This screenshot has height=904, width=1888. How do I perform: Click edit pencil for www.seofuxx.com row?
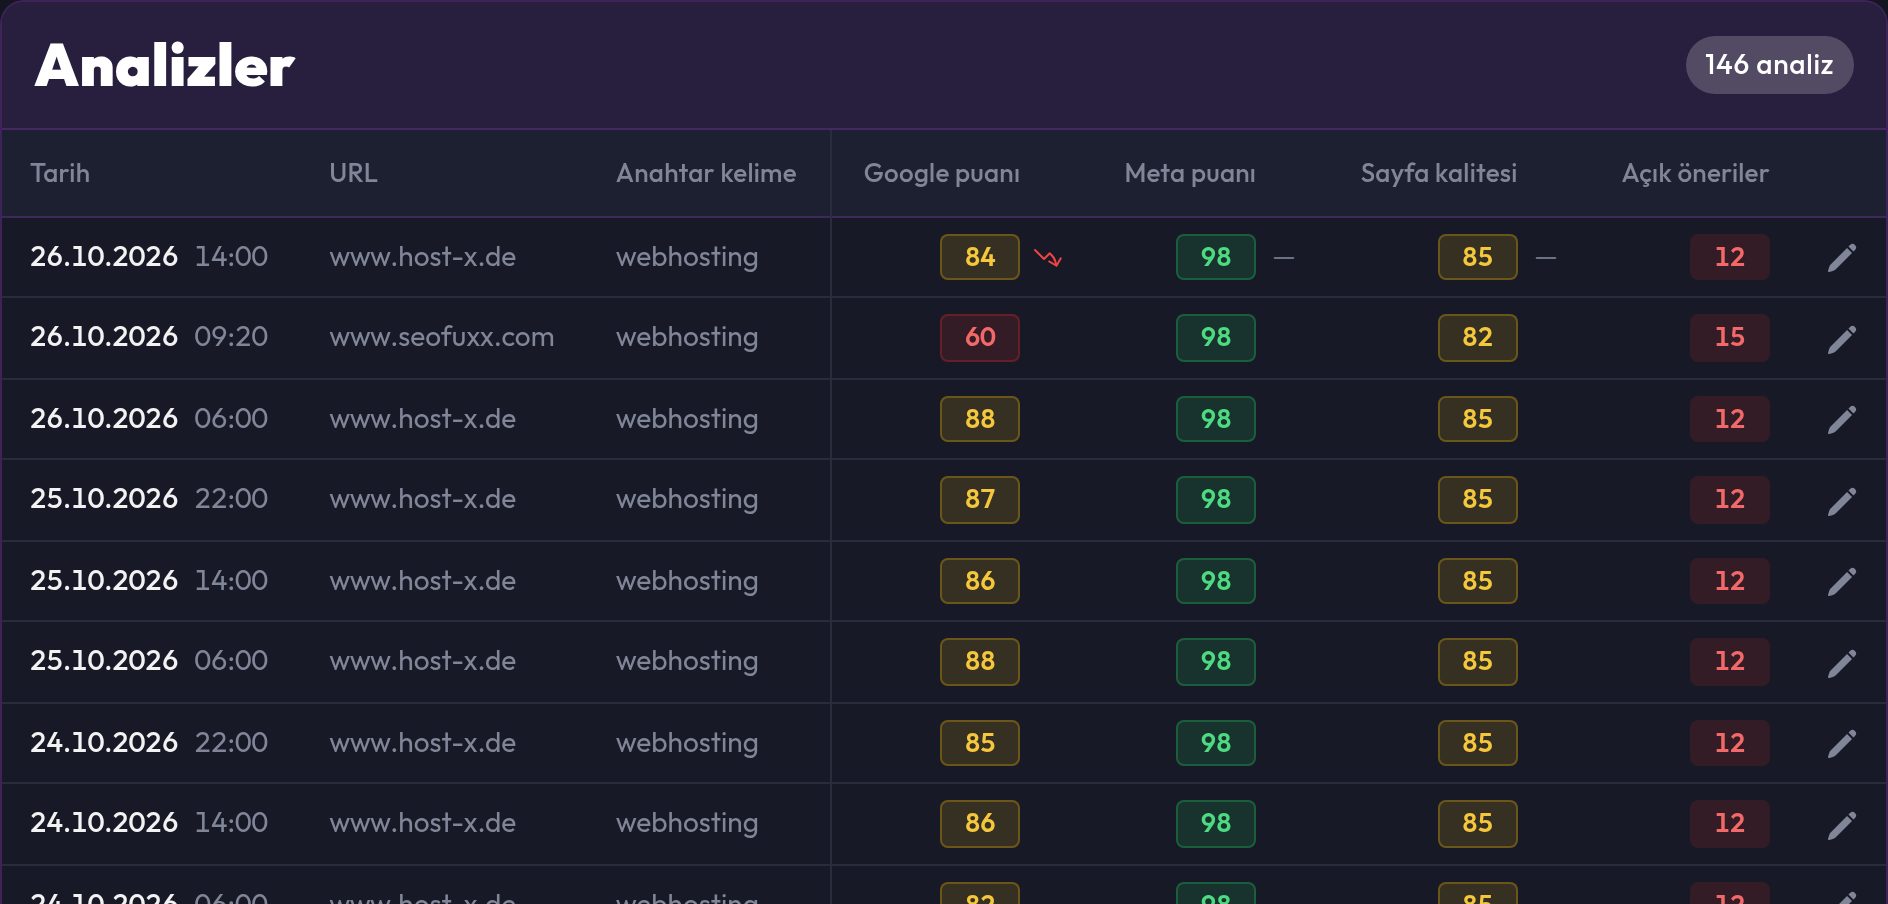pos(1841,339)
